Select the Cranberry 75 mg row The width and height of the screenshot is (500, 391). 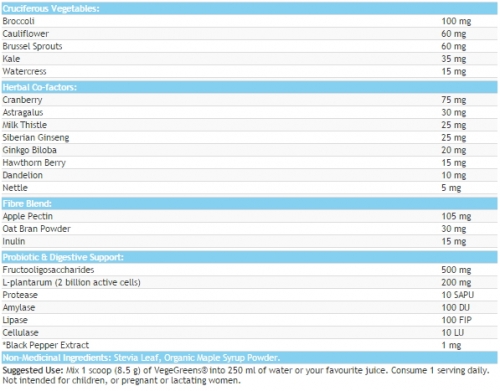tap(250, 100)
